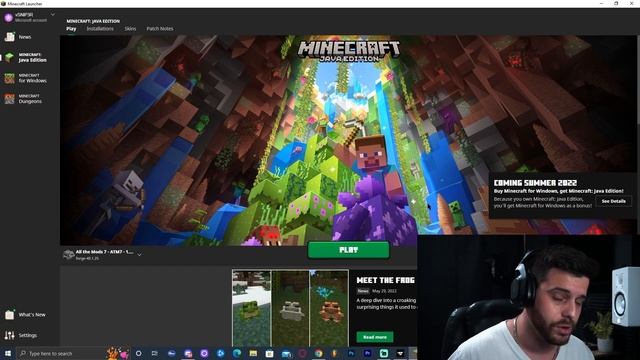Click the green PLAY button
The image size is (640, 360).
click(x=349, y=250)
